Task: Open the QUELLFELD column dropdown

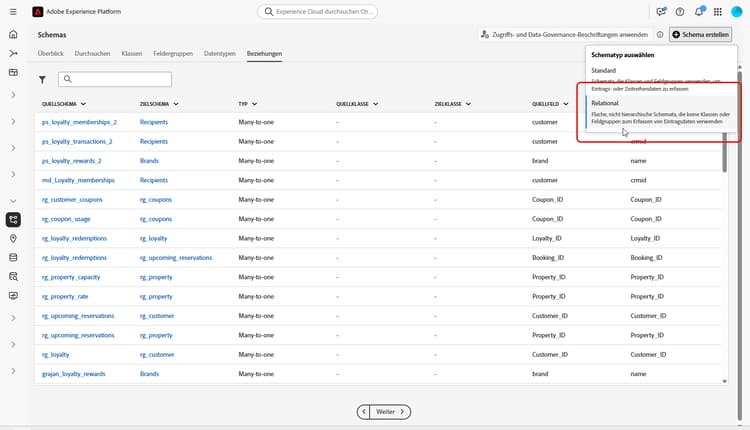Action: pos(566,104)
